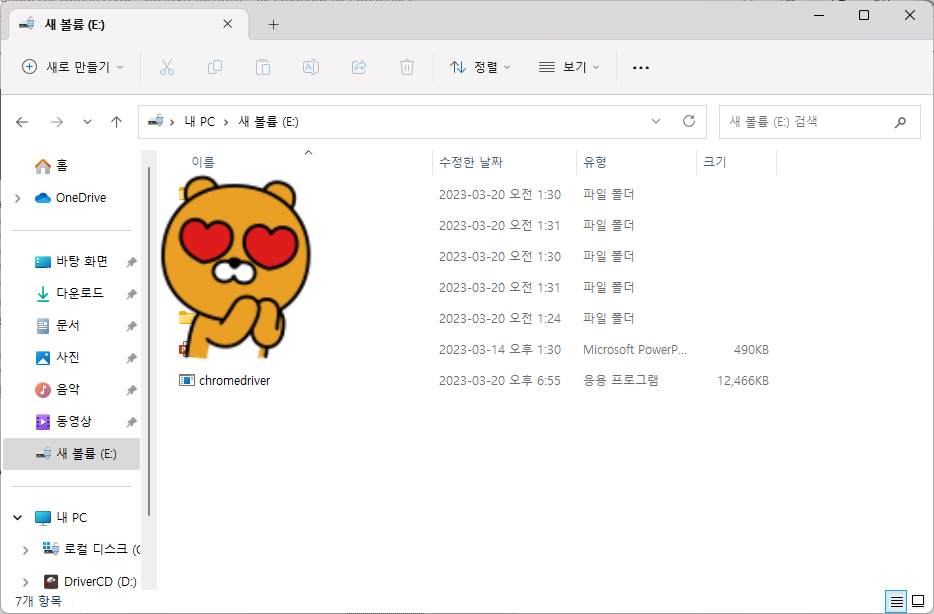This screenshot has height=614, width=934.
Task: Click 새 볼륨 (E:) in breadcrumb path
Action: click(269, 122)
